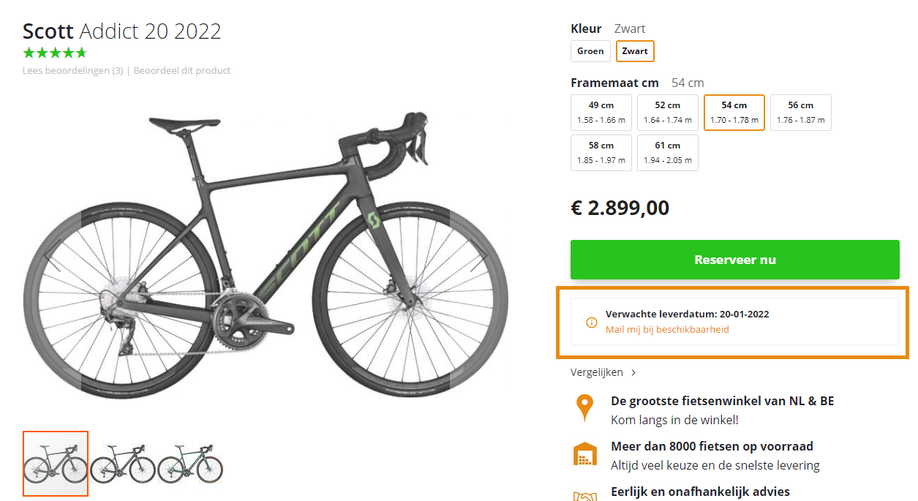918x501 pixels.
Task: Open Mail mij bij beschikbaarheid link
Action: click(x=667, y=329)
